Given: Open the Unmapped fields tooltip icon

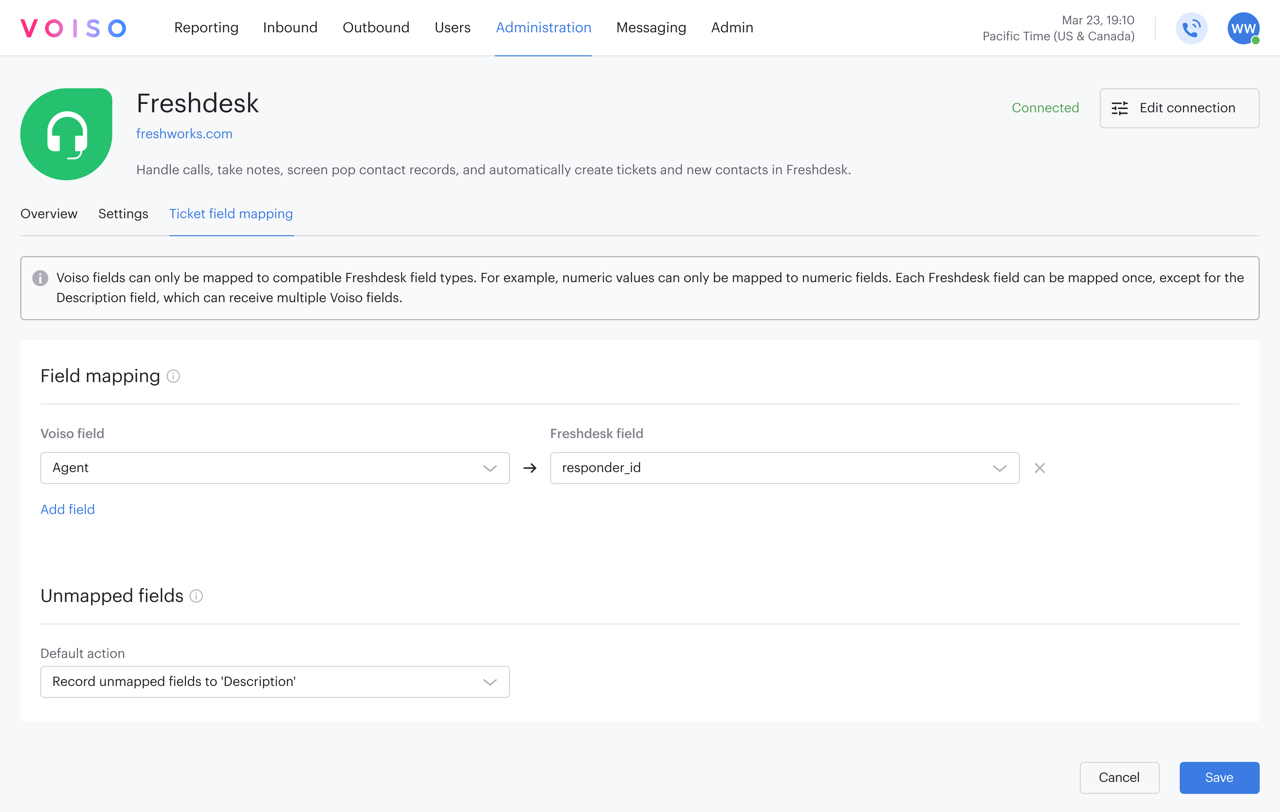Looking at the screenshot, I should pyautogui.click(x=196, y=596).
